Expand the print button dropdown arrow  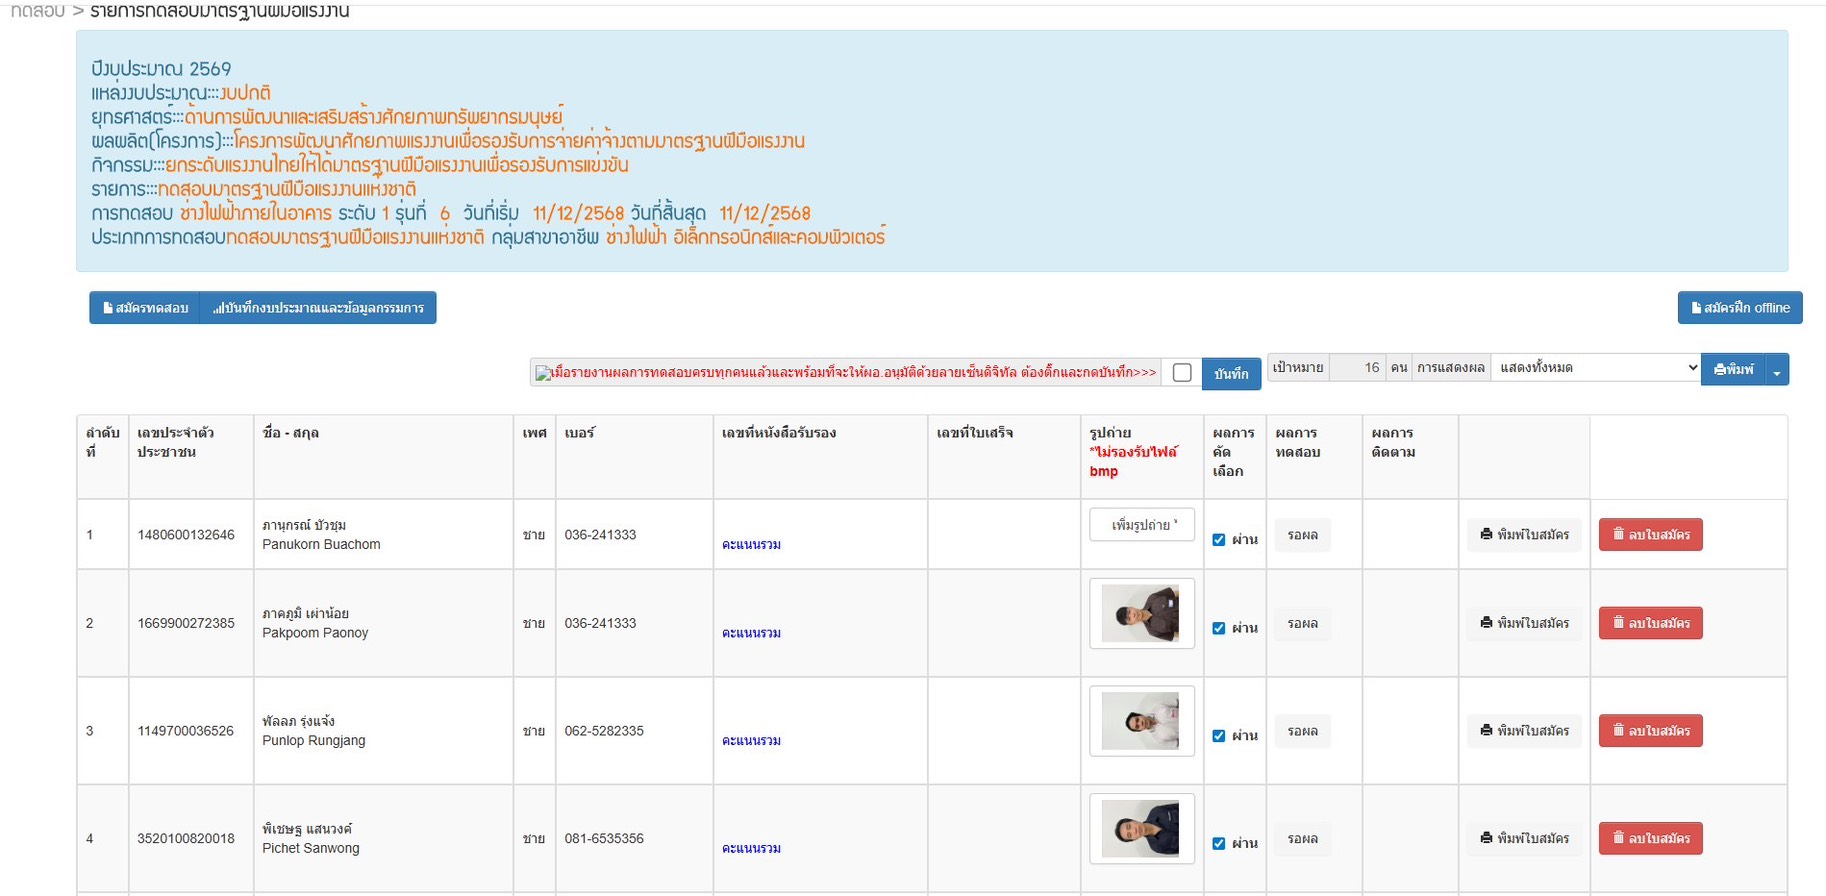point(1777,370)
